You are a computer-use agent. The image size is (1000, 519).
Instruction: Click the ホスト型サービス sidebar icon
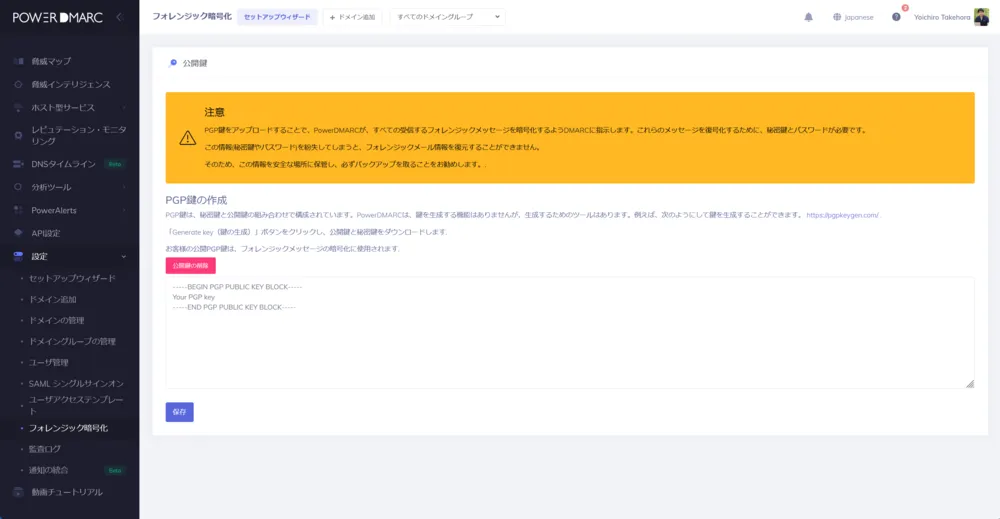[x=18, y=107]
